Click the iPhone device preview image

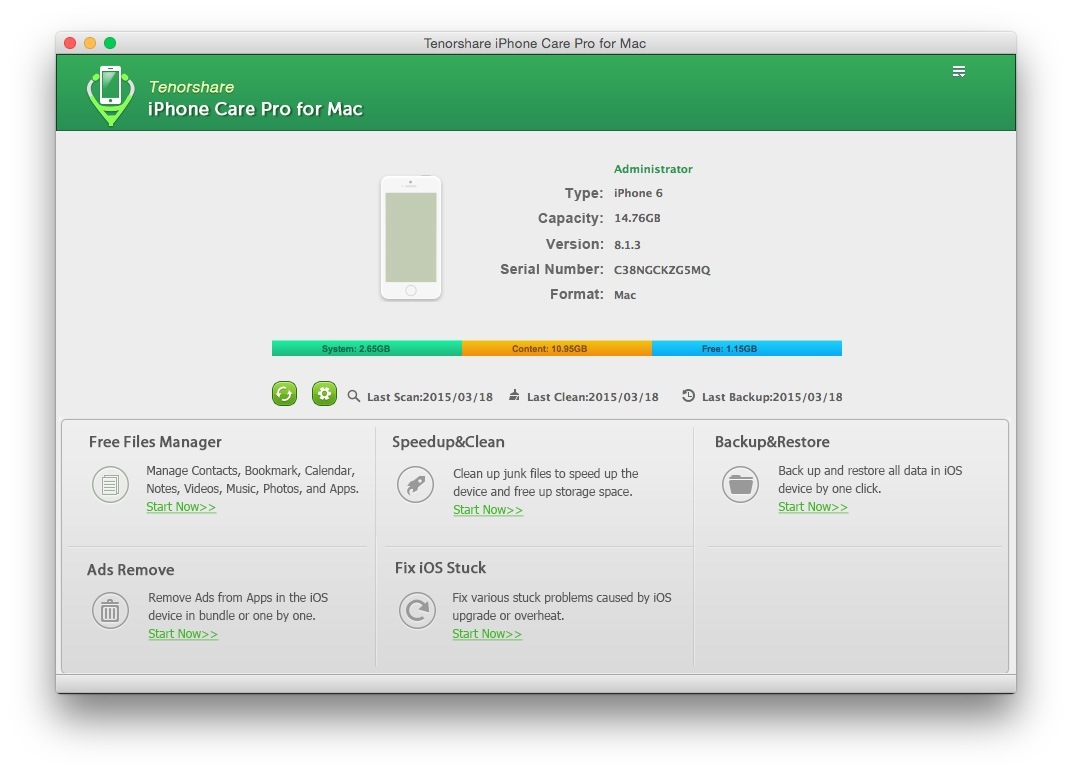coord(411,237)
